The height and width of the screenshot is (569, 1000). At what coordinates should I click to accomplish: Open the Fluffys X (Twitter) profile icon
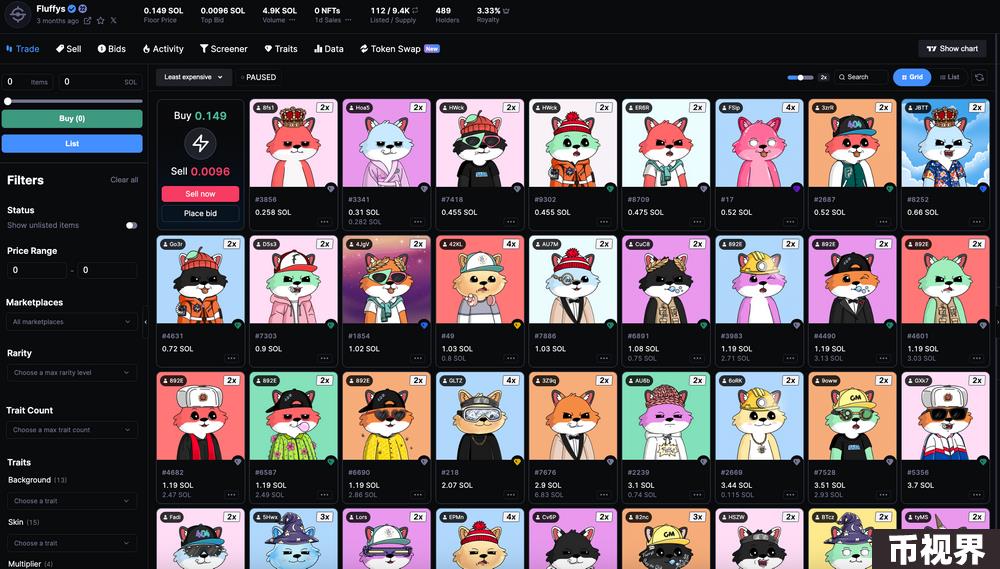114,20
